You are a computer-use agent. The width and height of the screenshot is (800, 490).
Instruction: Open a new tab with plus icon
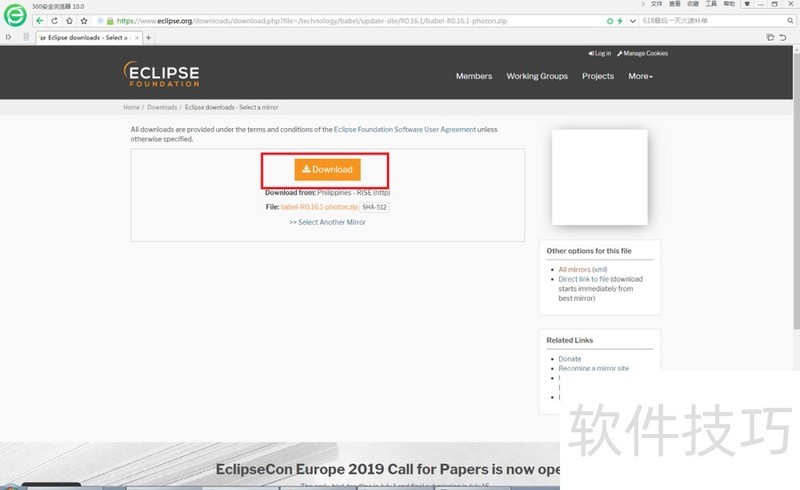(x=149, y=38)
